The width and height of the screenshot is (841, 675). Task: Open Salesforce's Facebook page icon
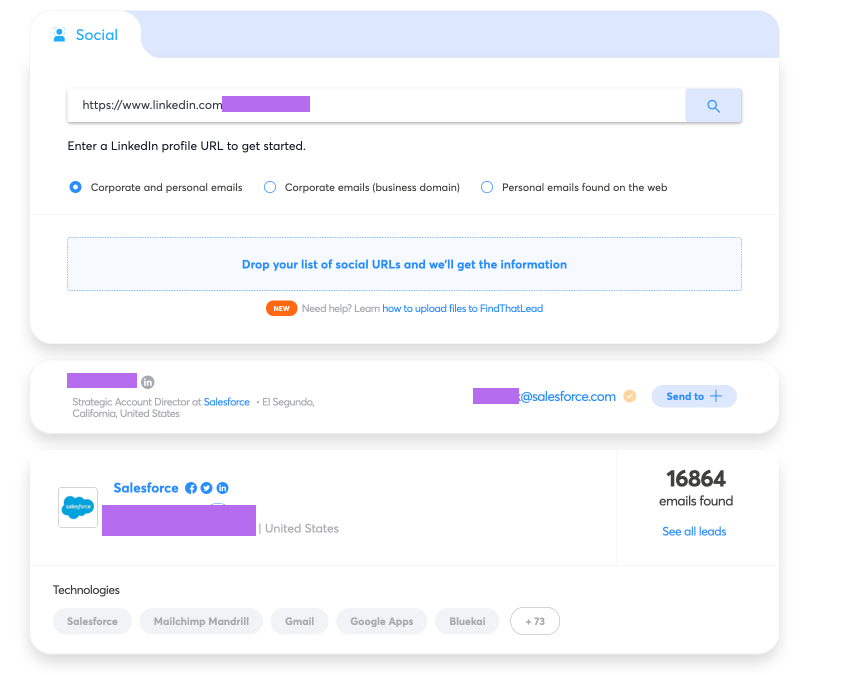[x=191, y=488]
